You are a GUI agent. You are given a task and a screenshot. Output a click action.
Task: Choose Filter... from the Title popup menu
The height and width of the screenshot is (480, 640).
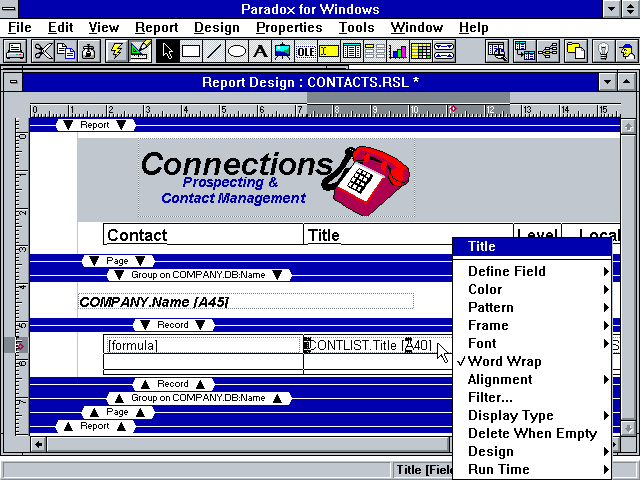[531, 397]
